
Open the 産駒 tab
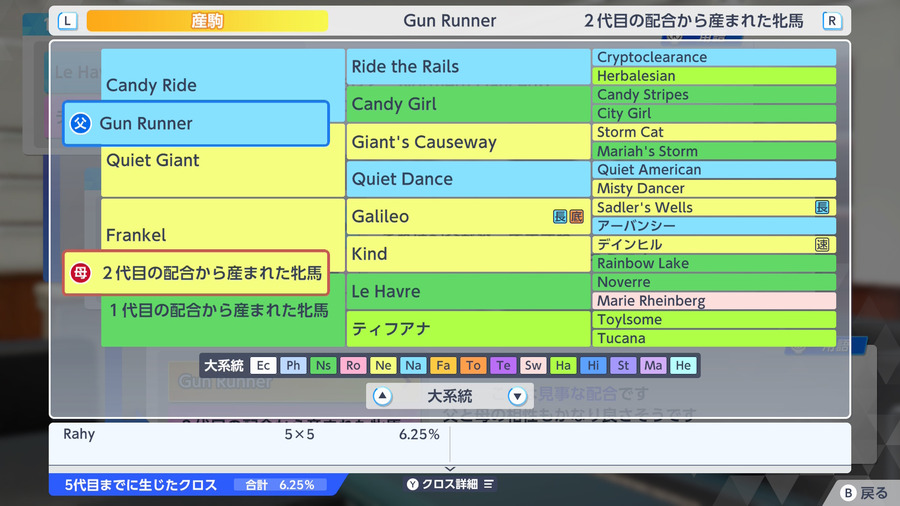click(x=207, y=21)
